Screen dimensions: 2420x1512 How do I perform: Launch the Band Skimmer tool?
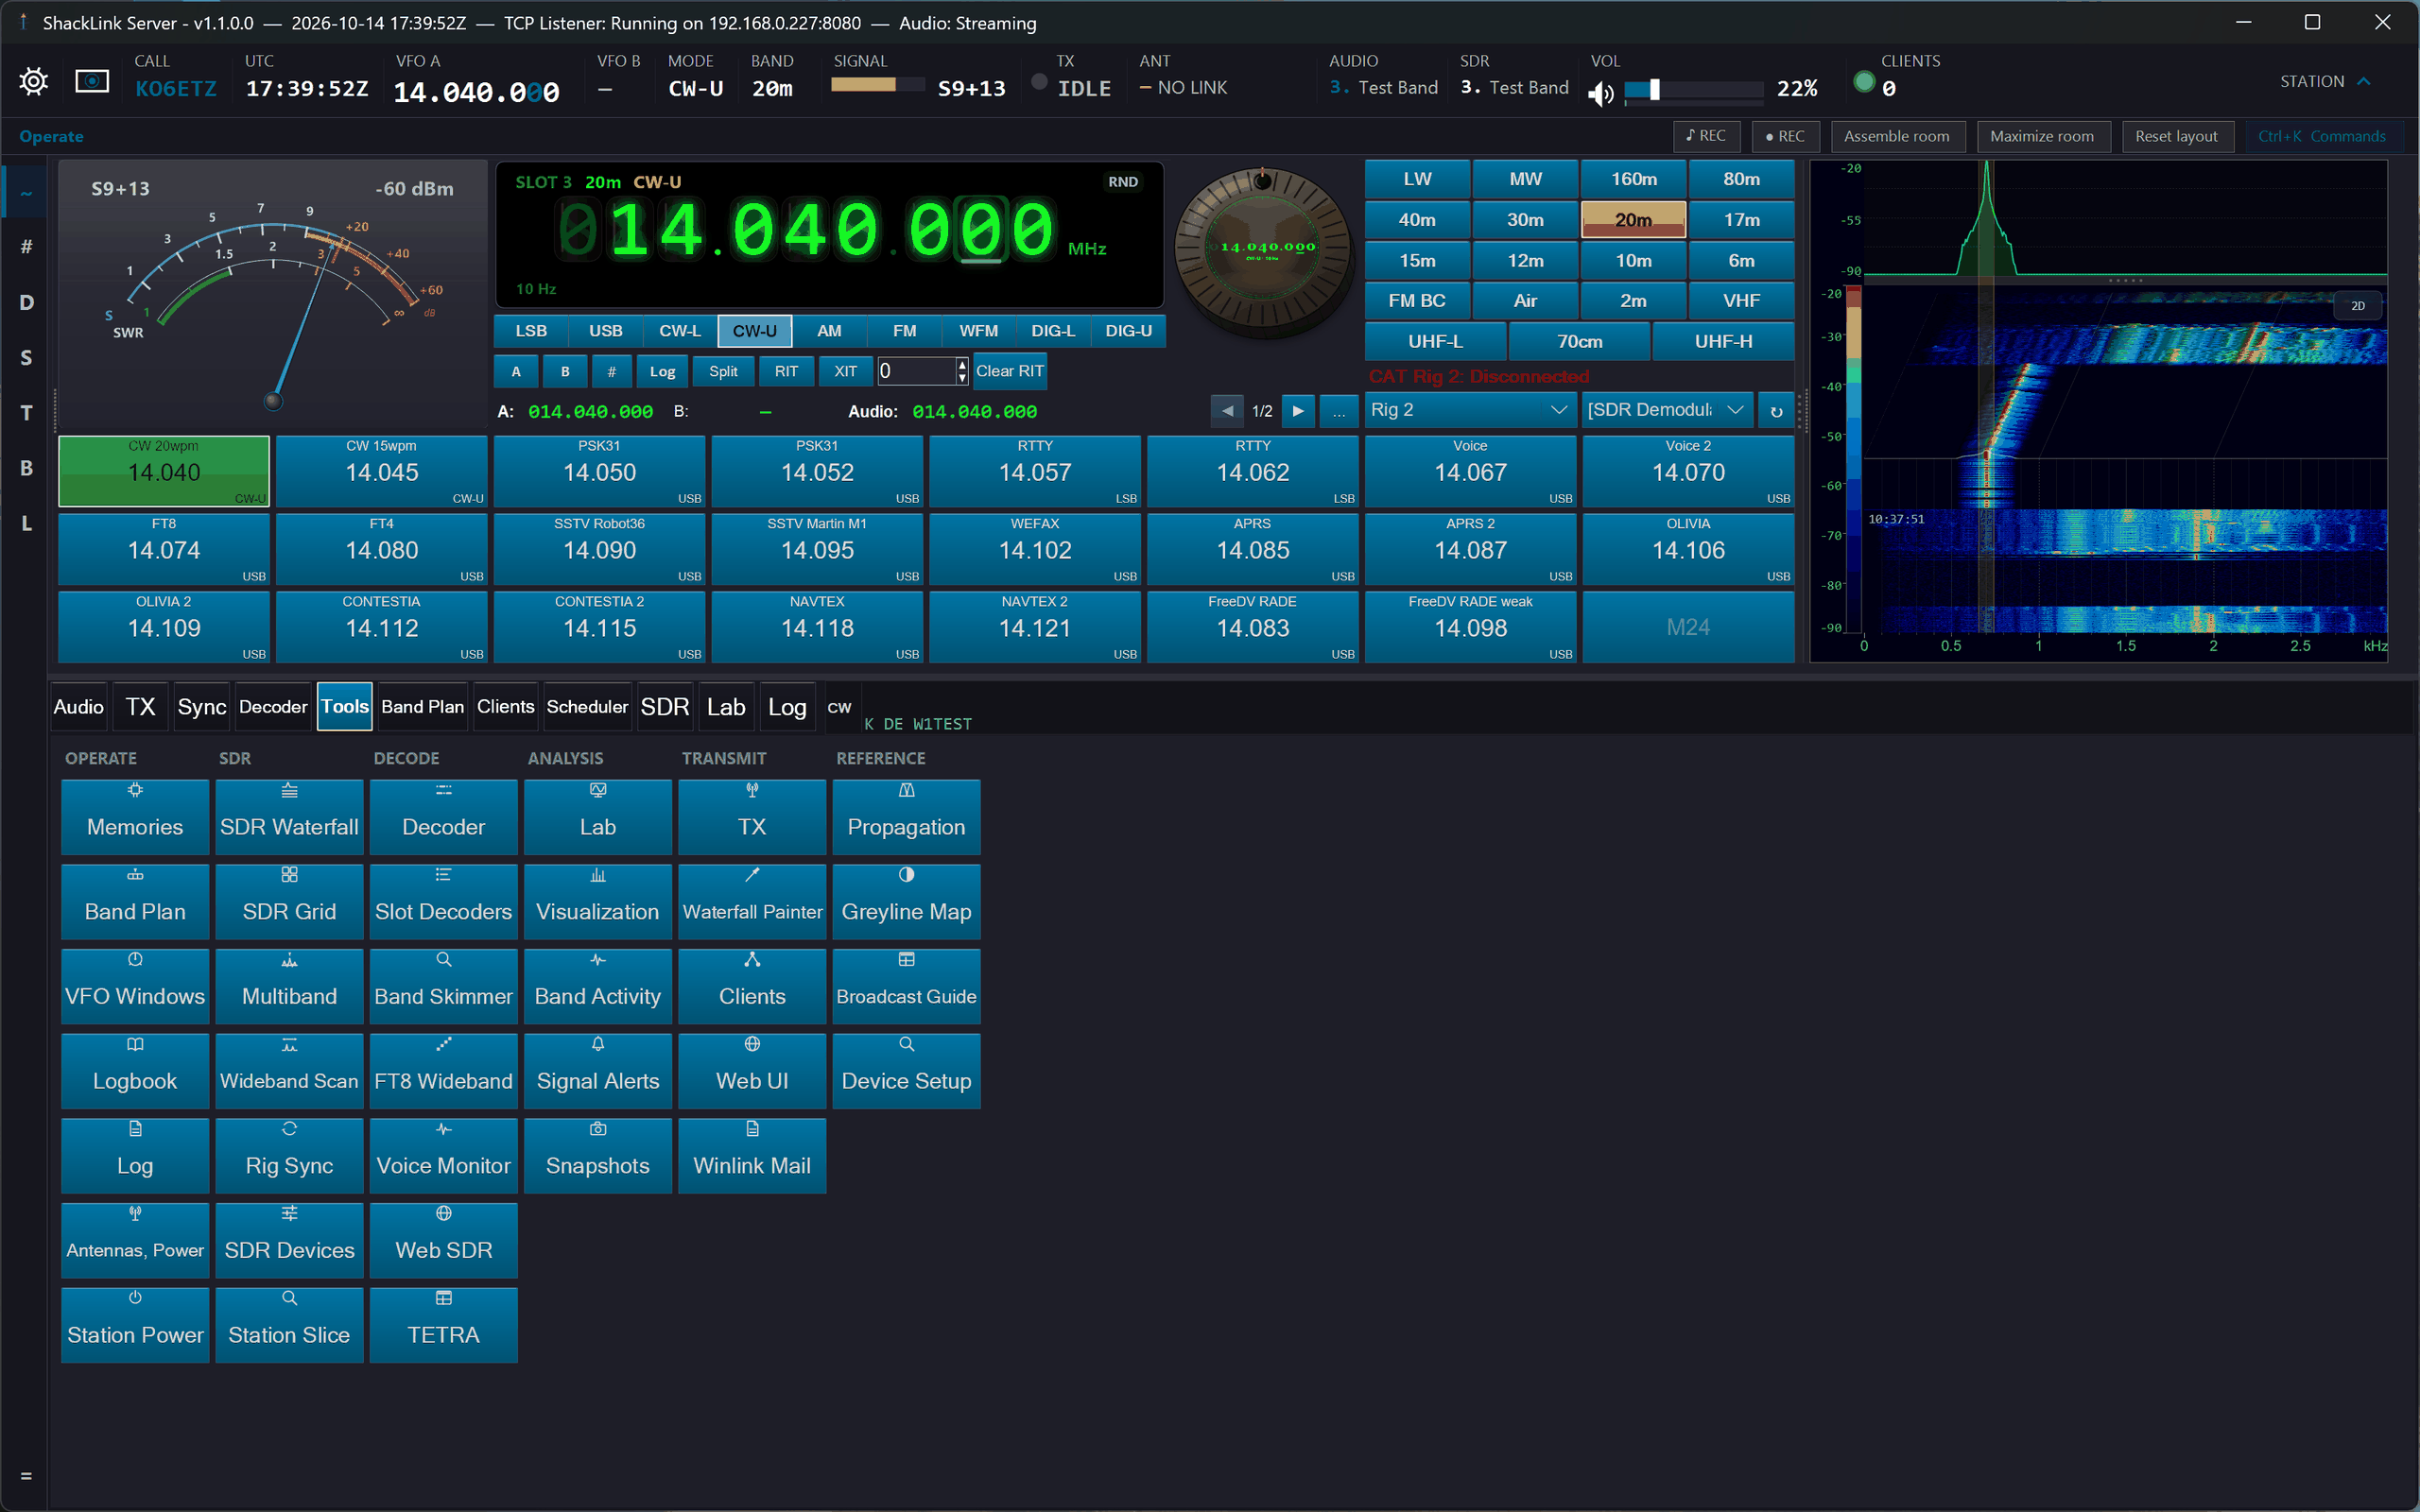(x=443, y=986)
